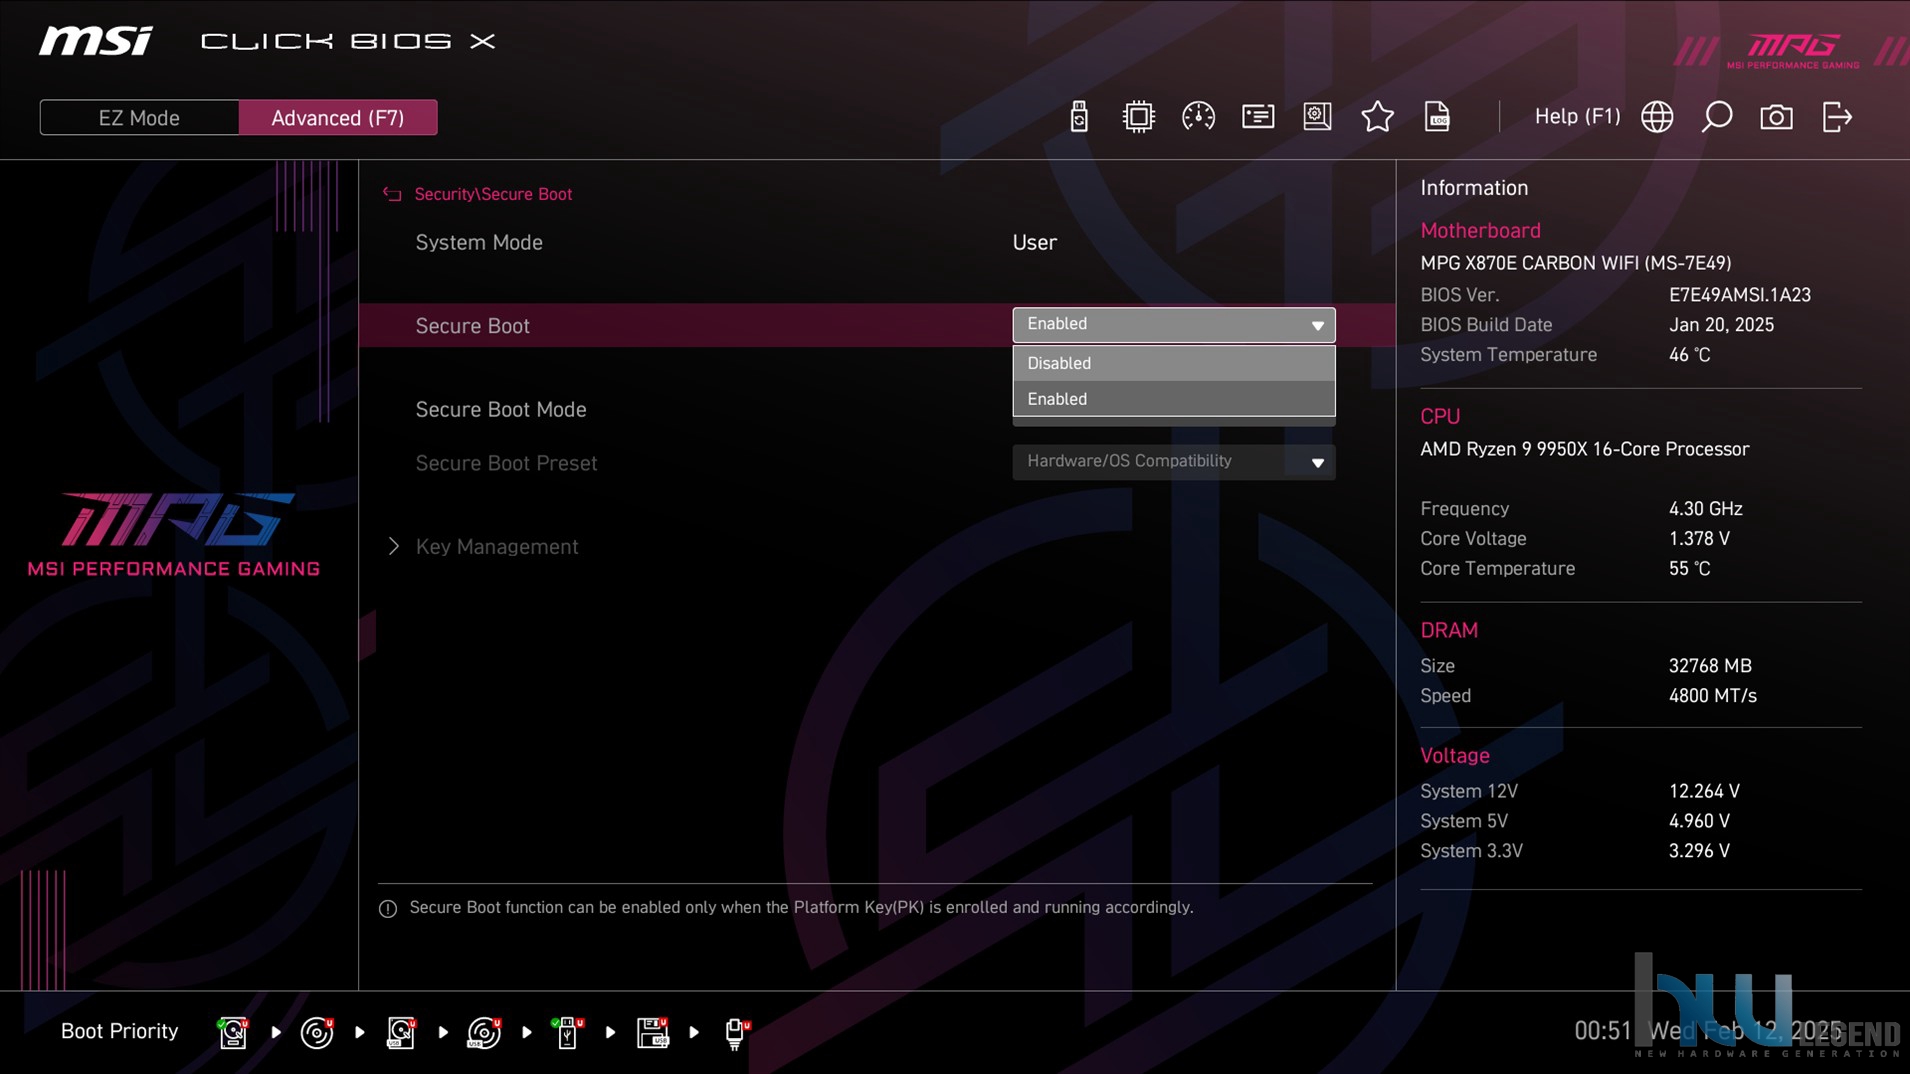This screenshot has height=1074, width=1910.
Task: Click the BIOS Build Date Jan 20, 2025
Action: click(x=1721, y=325)
